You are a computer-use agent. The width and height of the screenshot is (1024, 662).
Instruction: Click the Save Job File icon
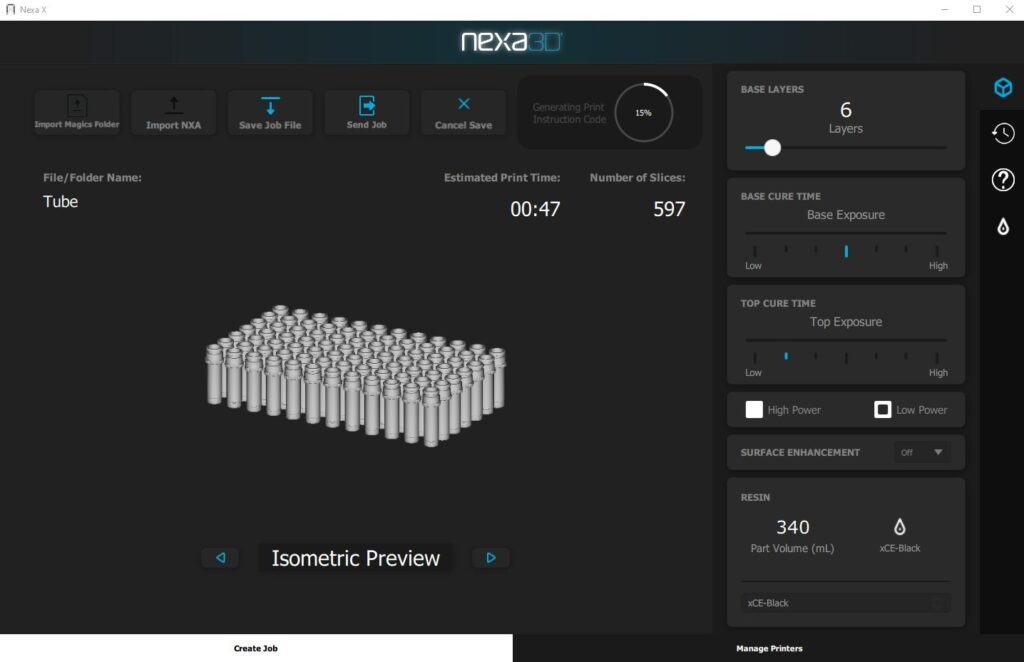click(x=270, y=106)
